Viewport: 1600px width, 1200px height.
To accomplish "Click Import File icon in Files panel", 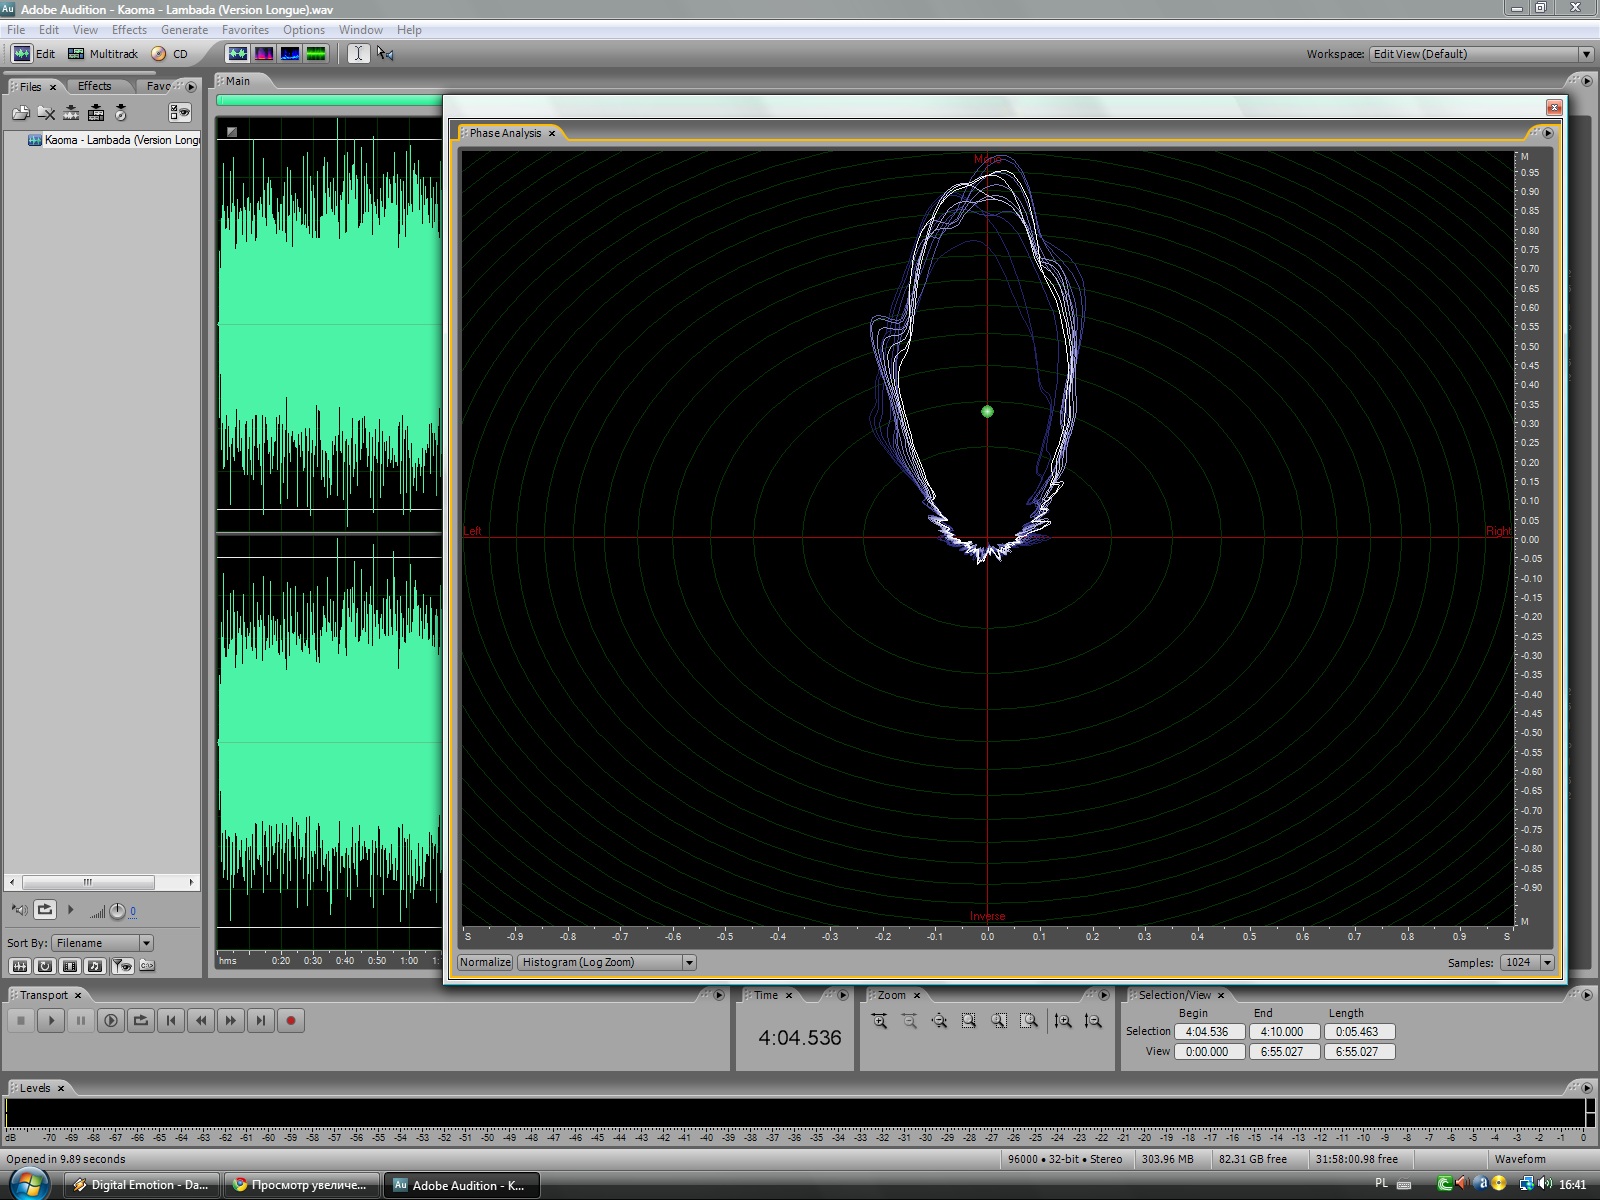I will point(21,113).
